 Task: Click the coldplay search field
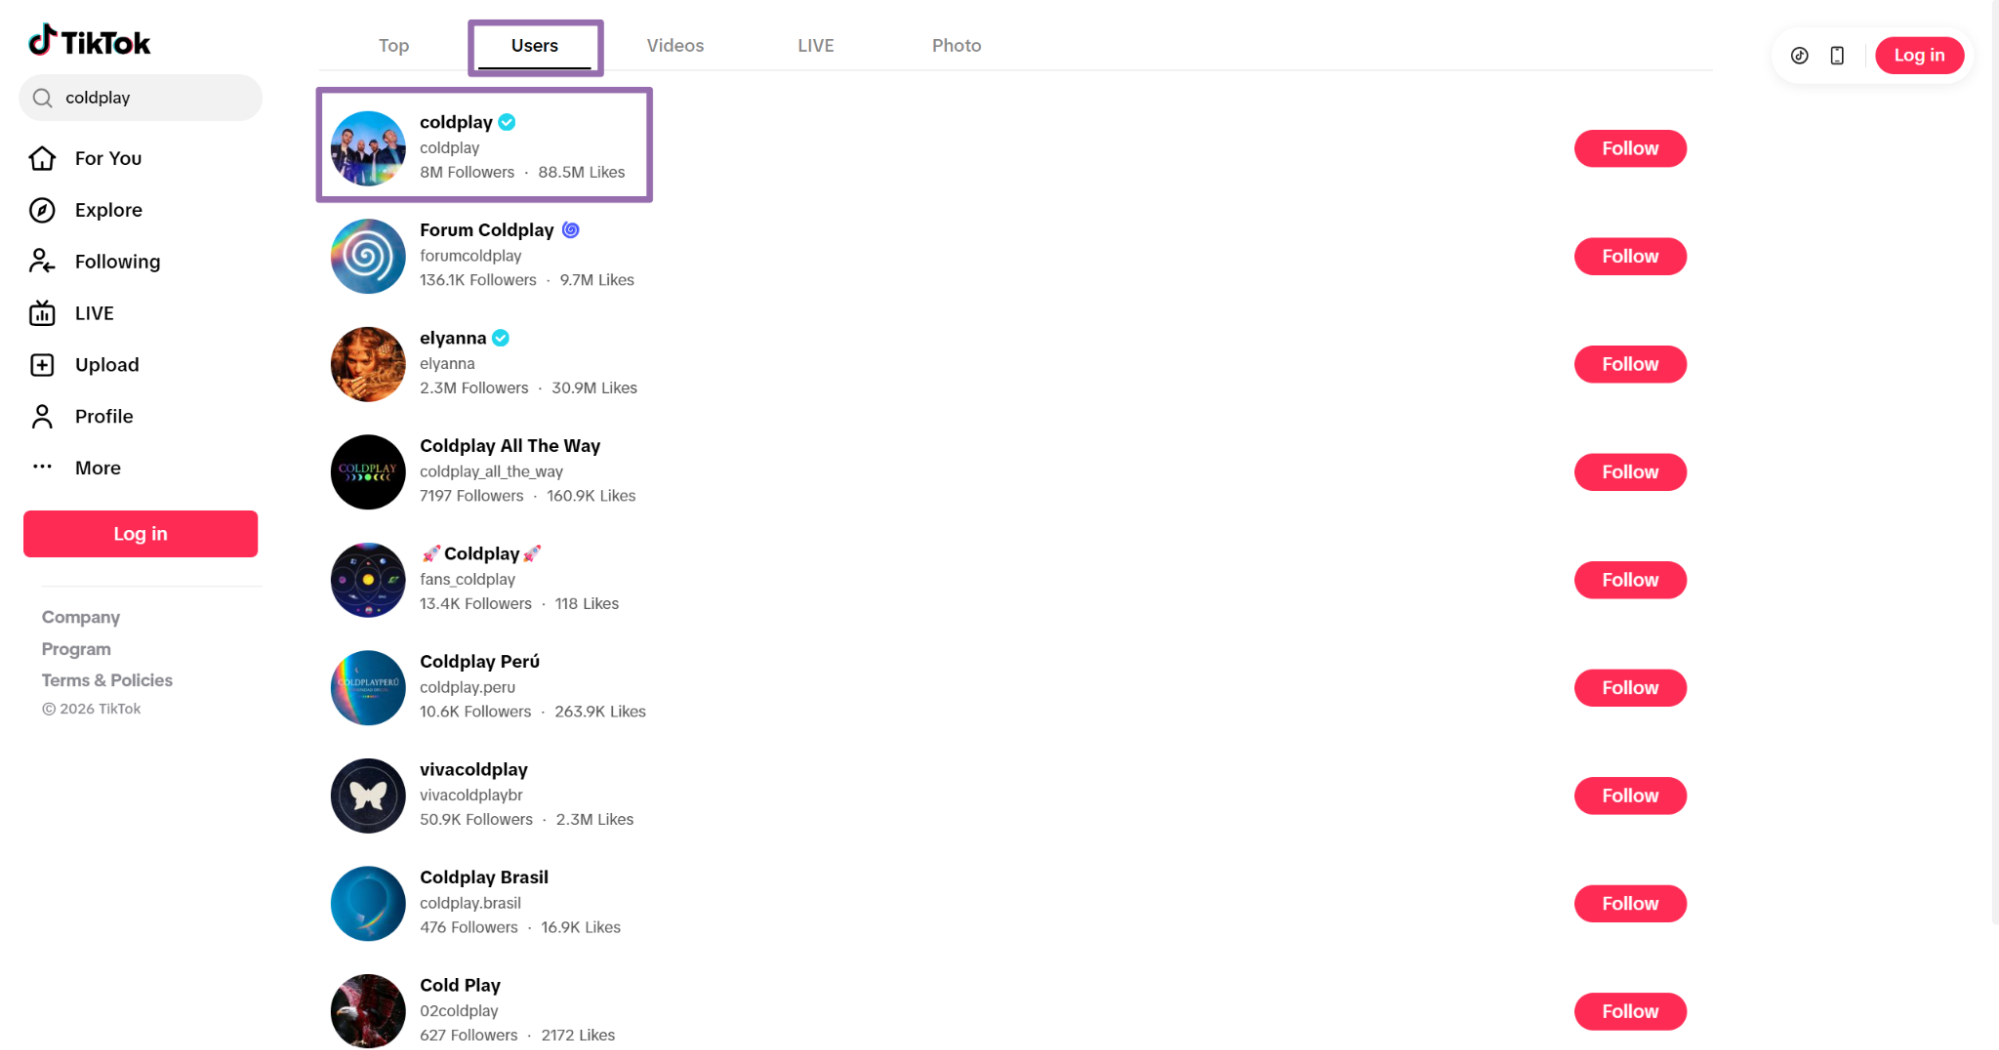pyautogui.click(x=140, y=97)
